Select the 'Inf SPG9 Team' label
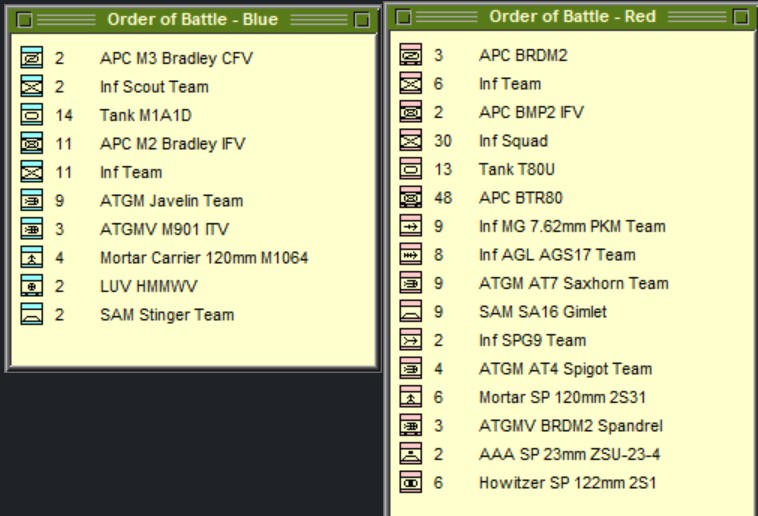 click(x=532, y=340)
